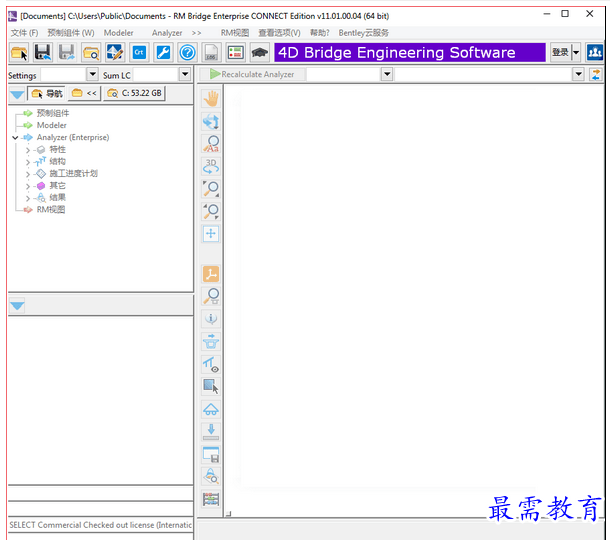Screen dimensions: 610x540
Task: Click the rotate view arrows icon
Action: click(x=211, y=121)
